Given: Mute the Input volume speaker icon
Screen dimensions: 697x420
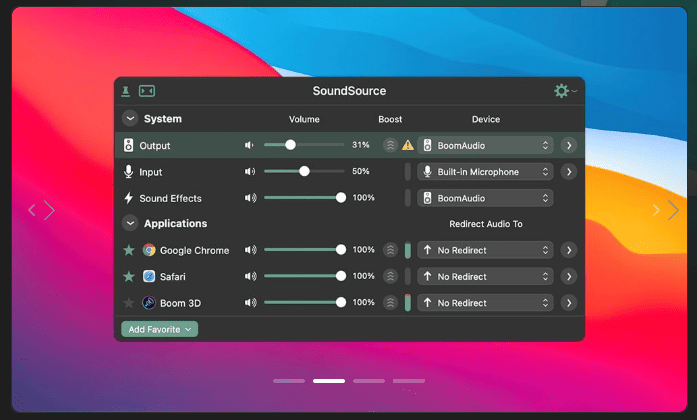Looking at the screenshot, I should 250,171.
